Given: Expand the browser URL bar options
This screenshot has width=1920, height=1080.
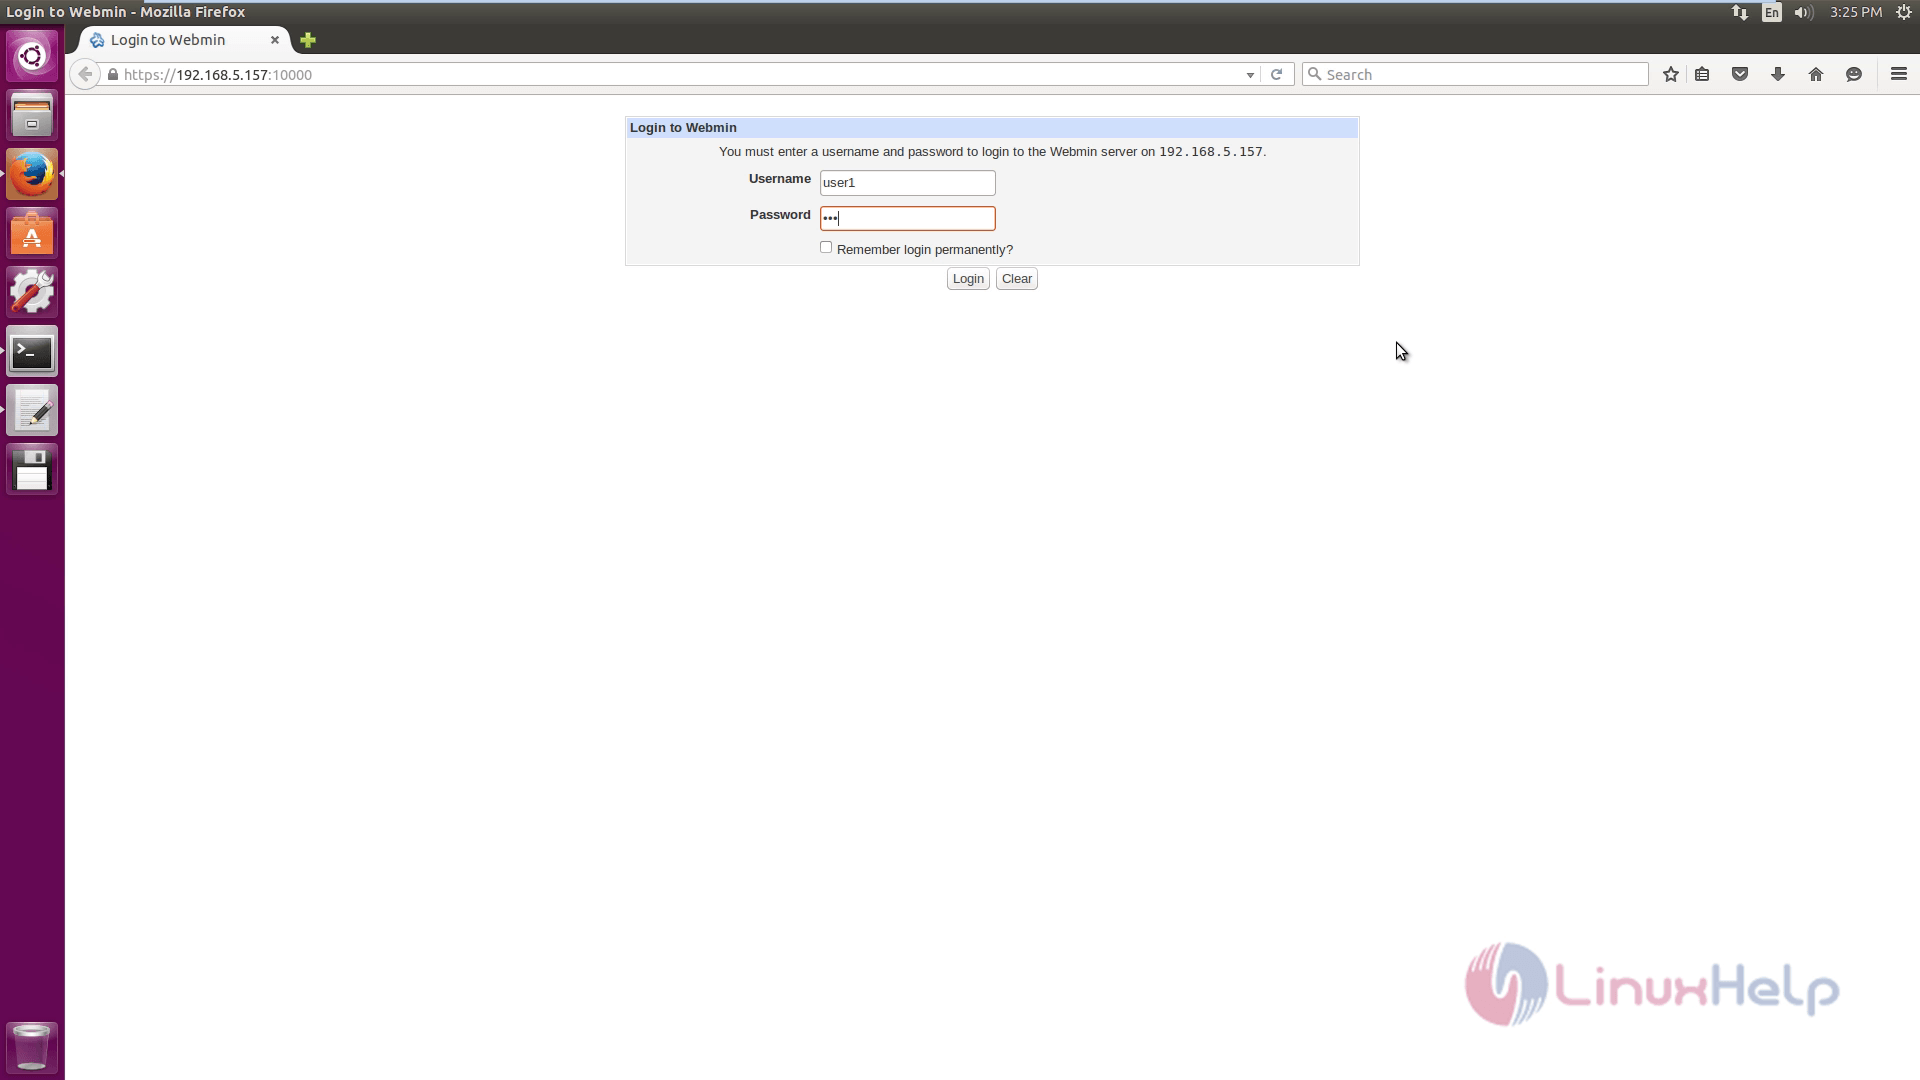Looking at the screenshot, I should (1249, 74).
